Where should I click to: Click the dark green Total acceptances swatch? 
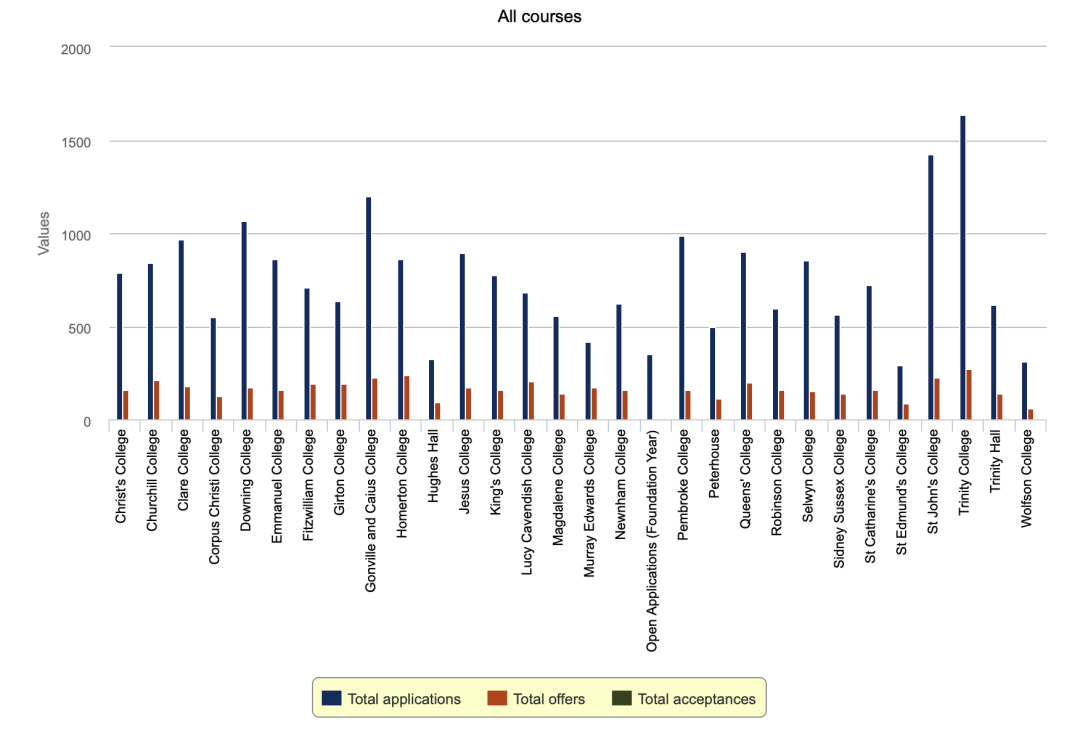pos(621,699)
